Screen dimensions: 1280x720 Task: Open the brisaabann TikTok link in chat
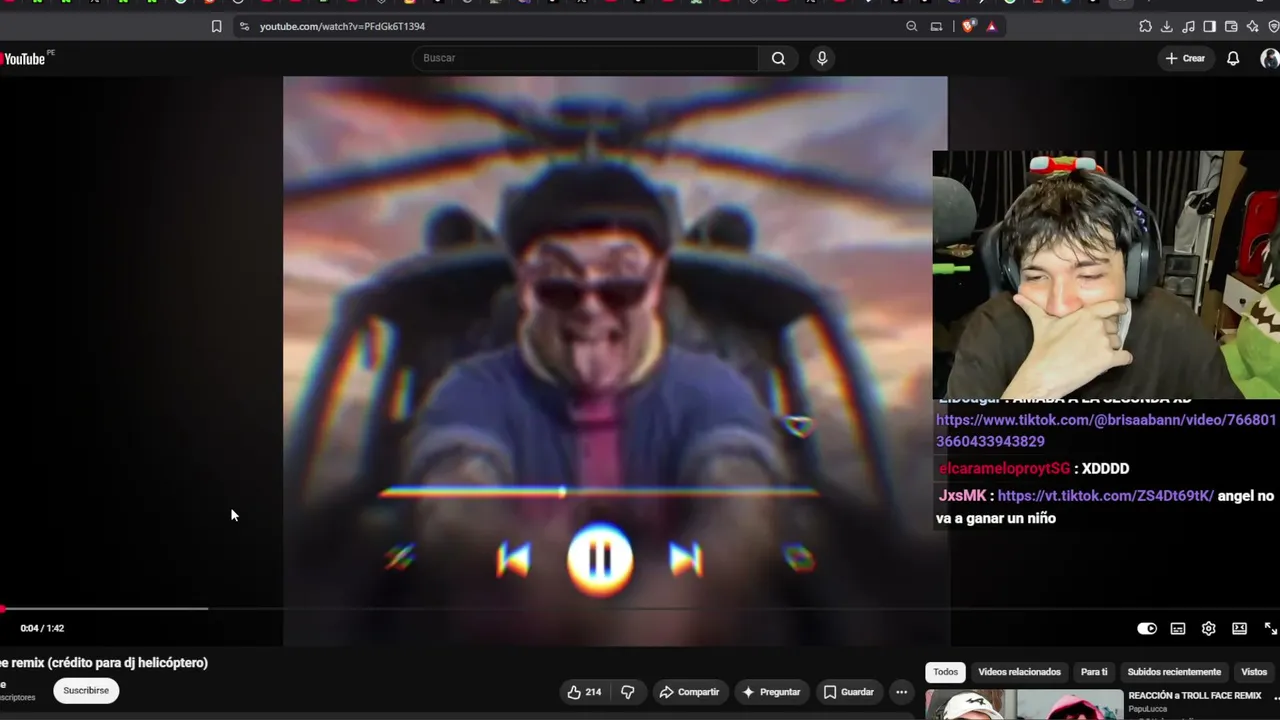click(1106, 431)
